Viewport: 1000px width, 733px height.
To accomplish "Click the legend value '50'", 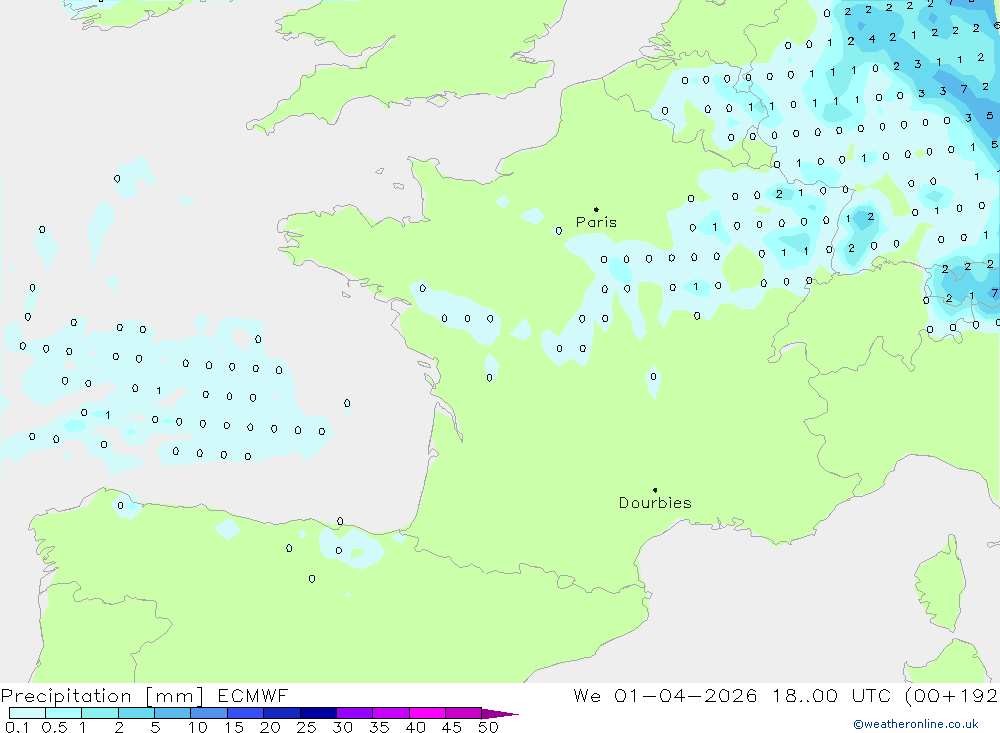I will [488, 727].
